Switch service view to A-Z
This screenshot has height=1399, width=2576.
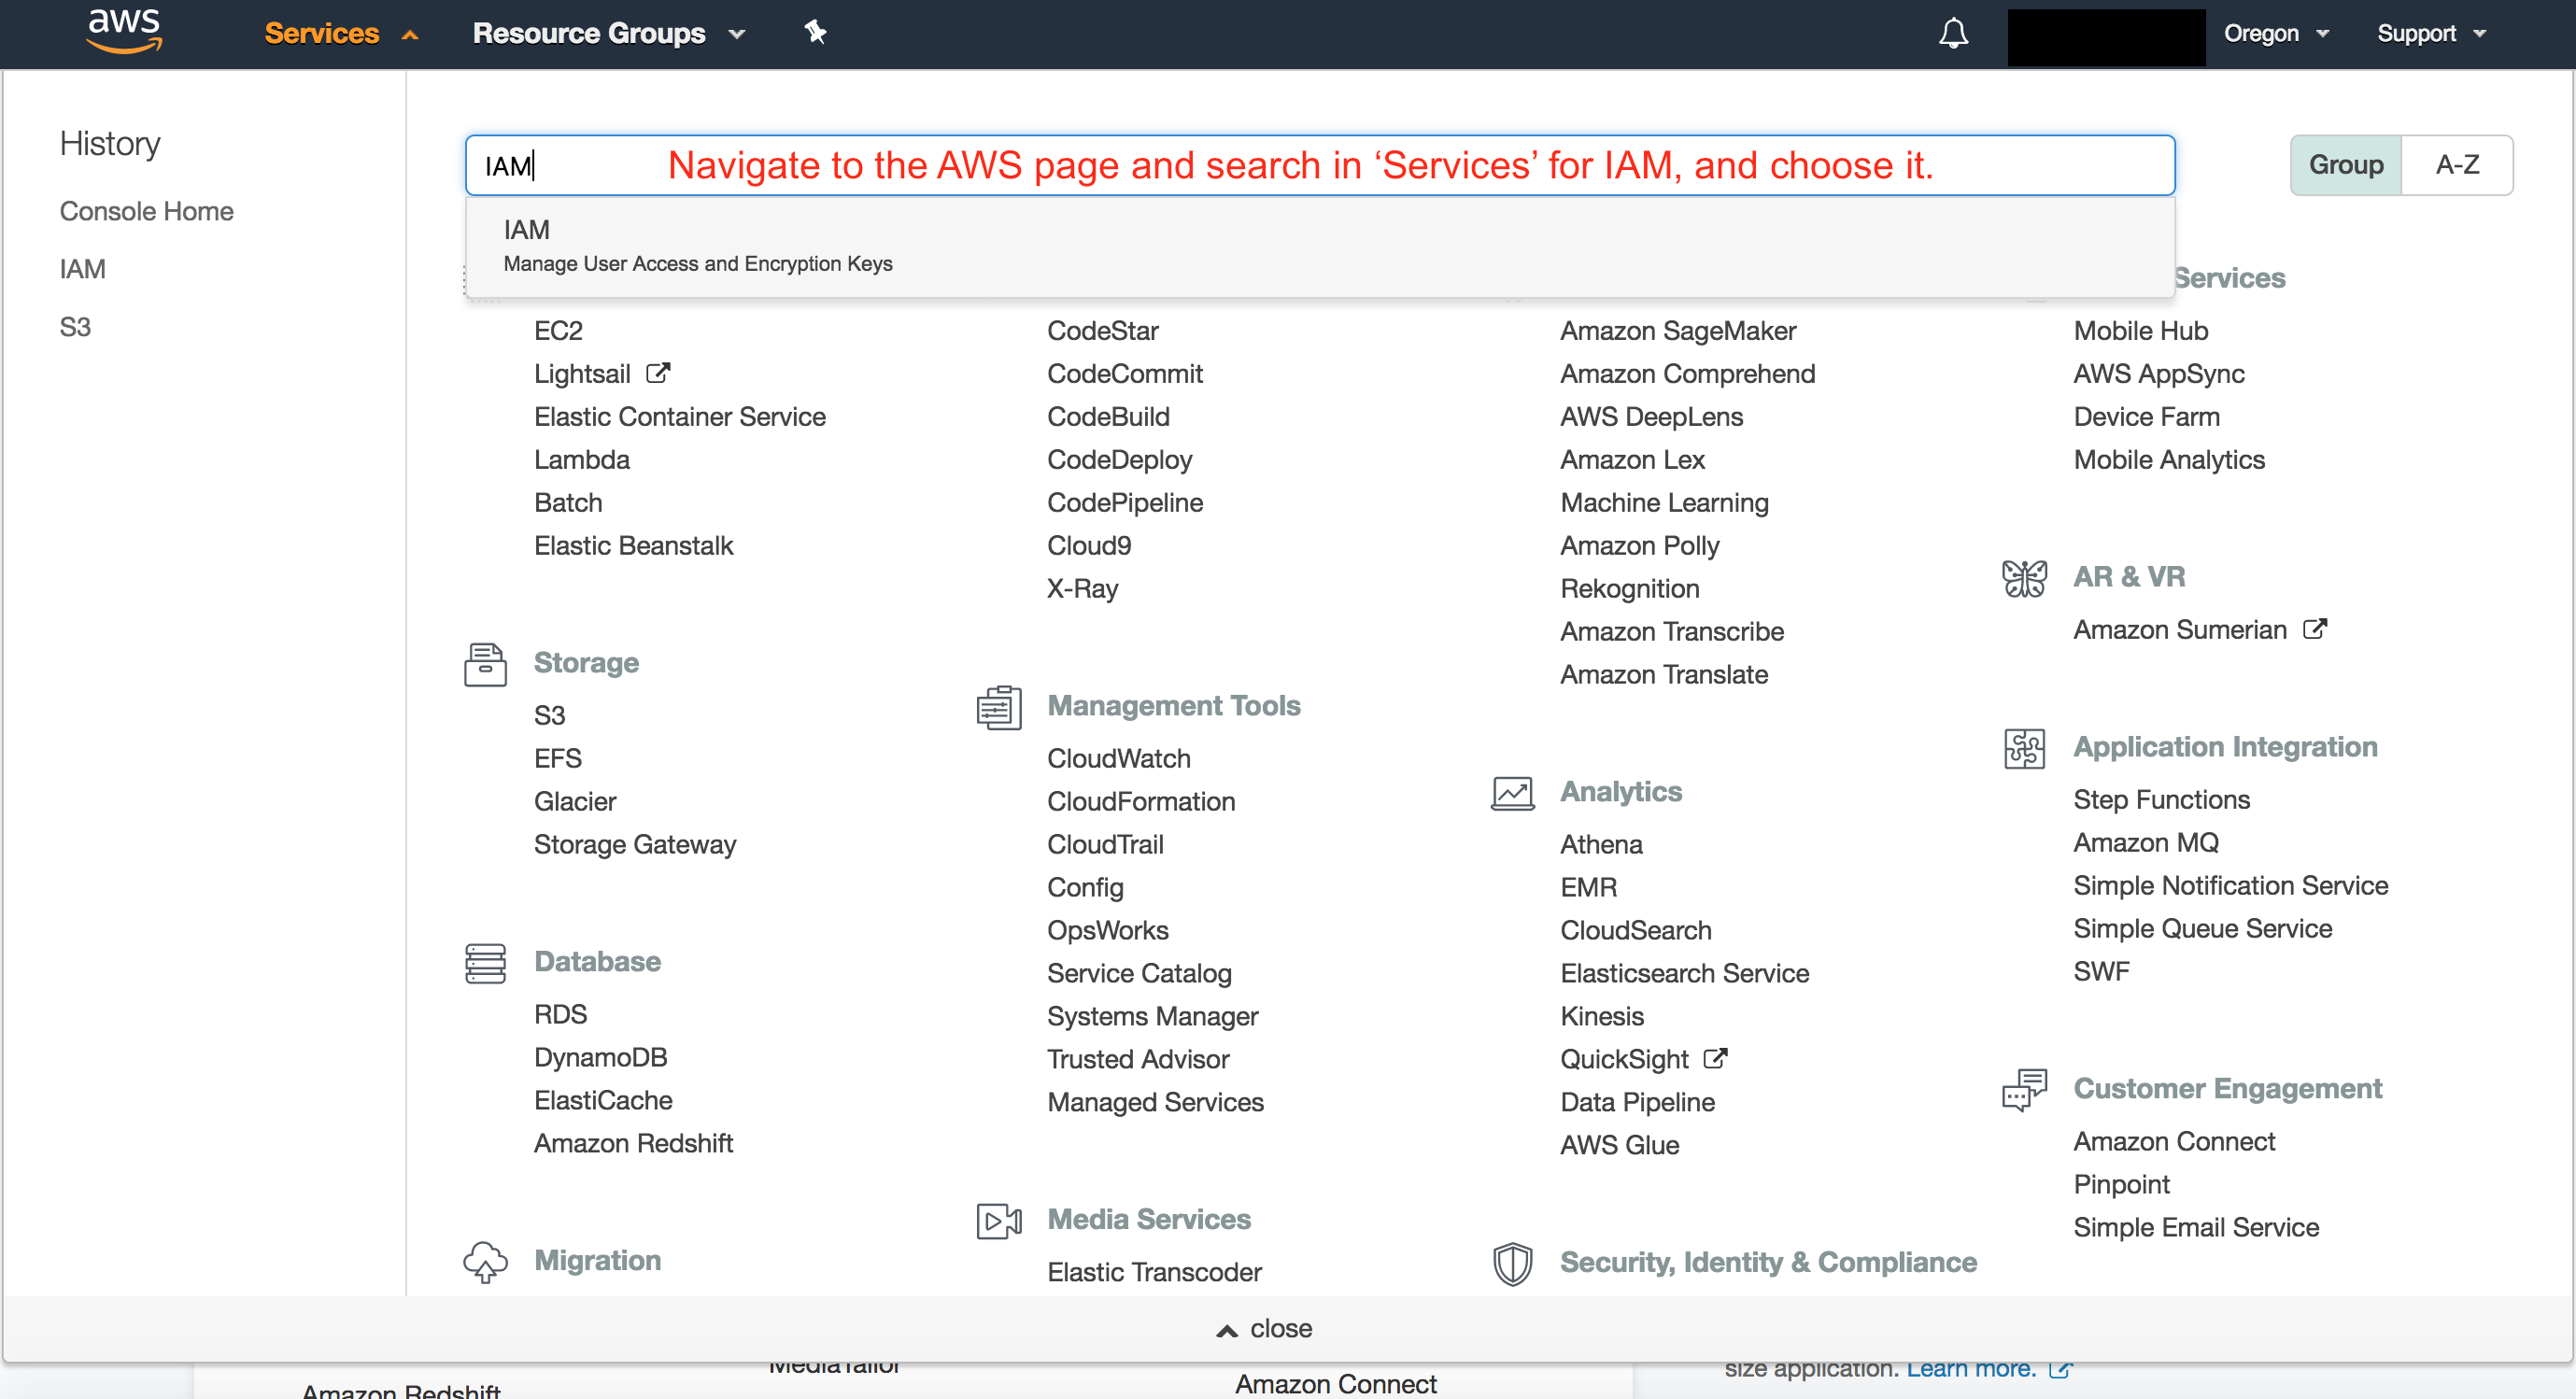[x=2456, y=165]
